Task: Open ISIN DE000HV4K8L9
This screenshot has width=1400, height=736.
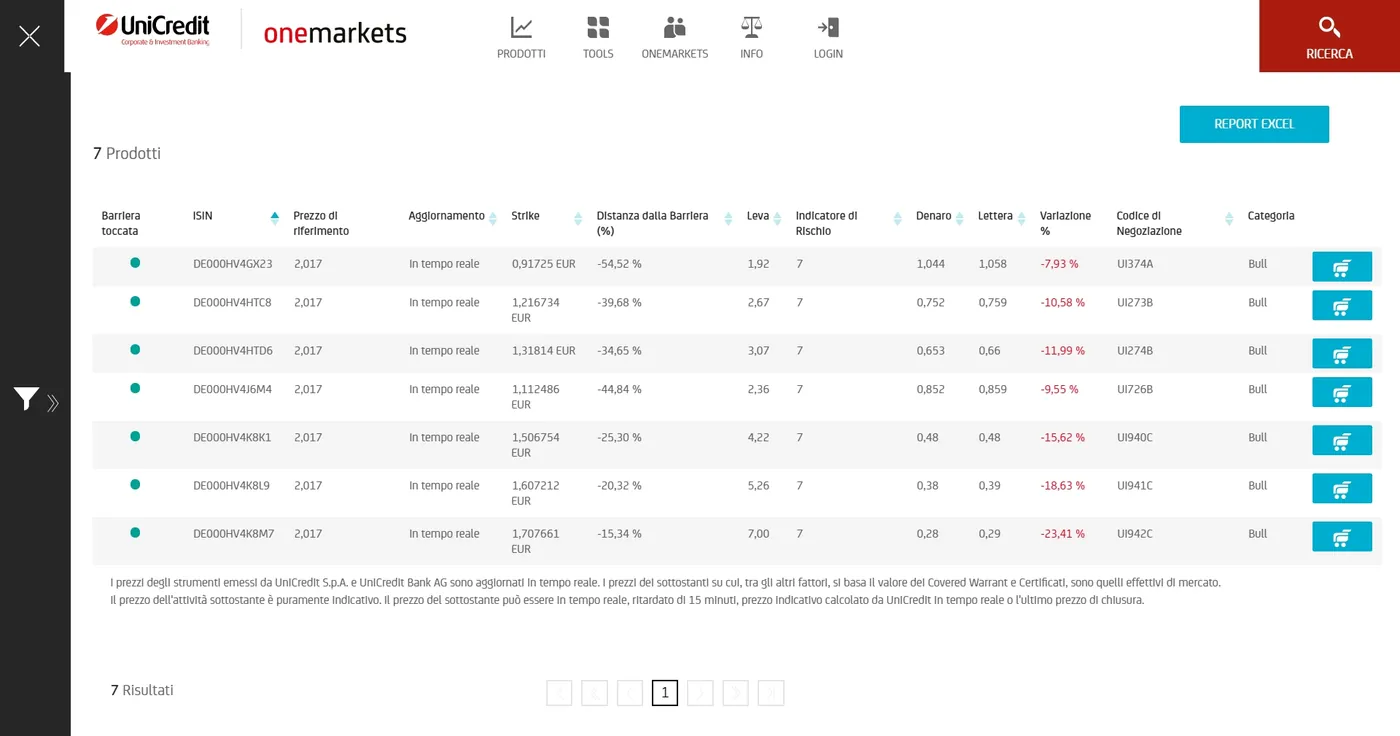Action: coord(232,485)
